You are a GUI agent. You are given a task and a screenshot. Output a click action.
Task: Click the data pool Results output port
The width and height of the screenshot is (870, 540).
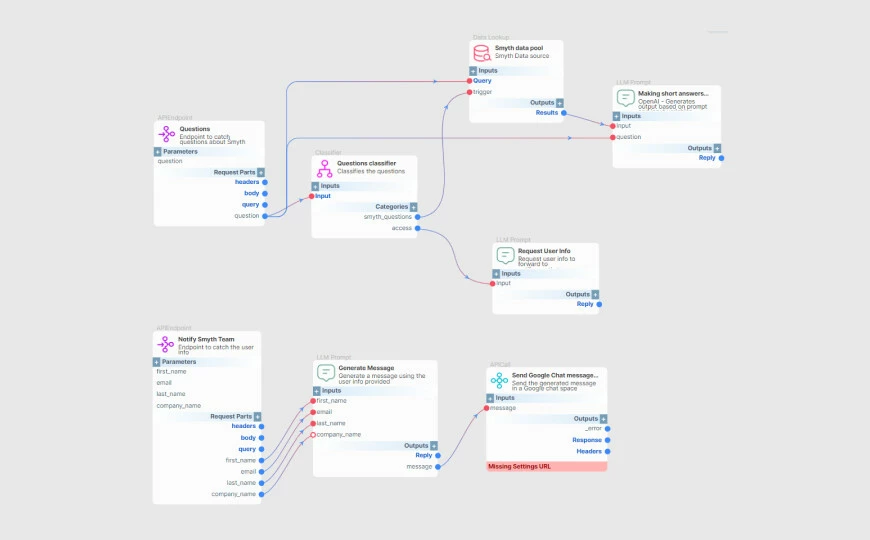pyautogui.click(x=564, y=113)
